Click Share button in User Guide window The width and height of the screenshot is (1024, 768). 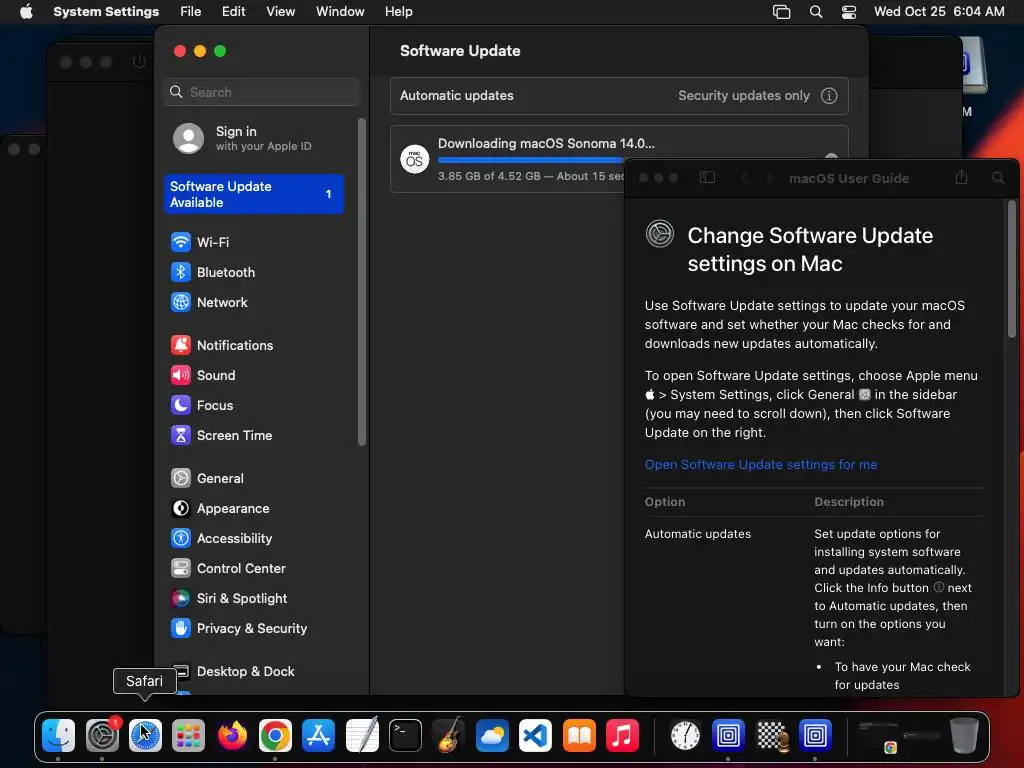(x=961, y=177)
